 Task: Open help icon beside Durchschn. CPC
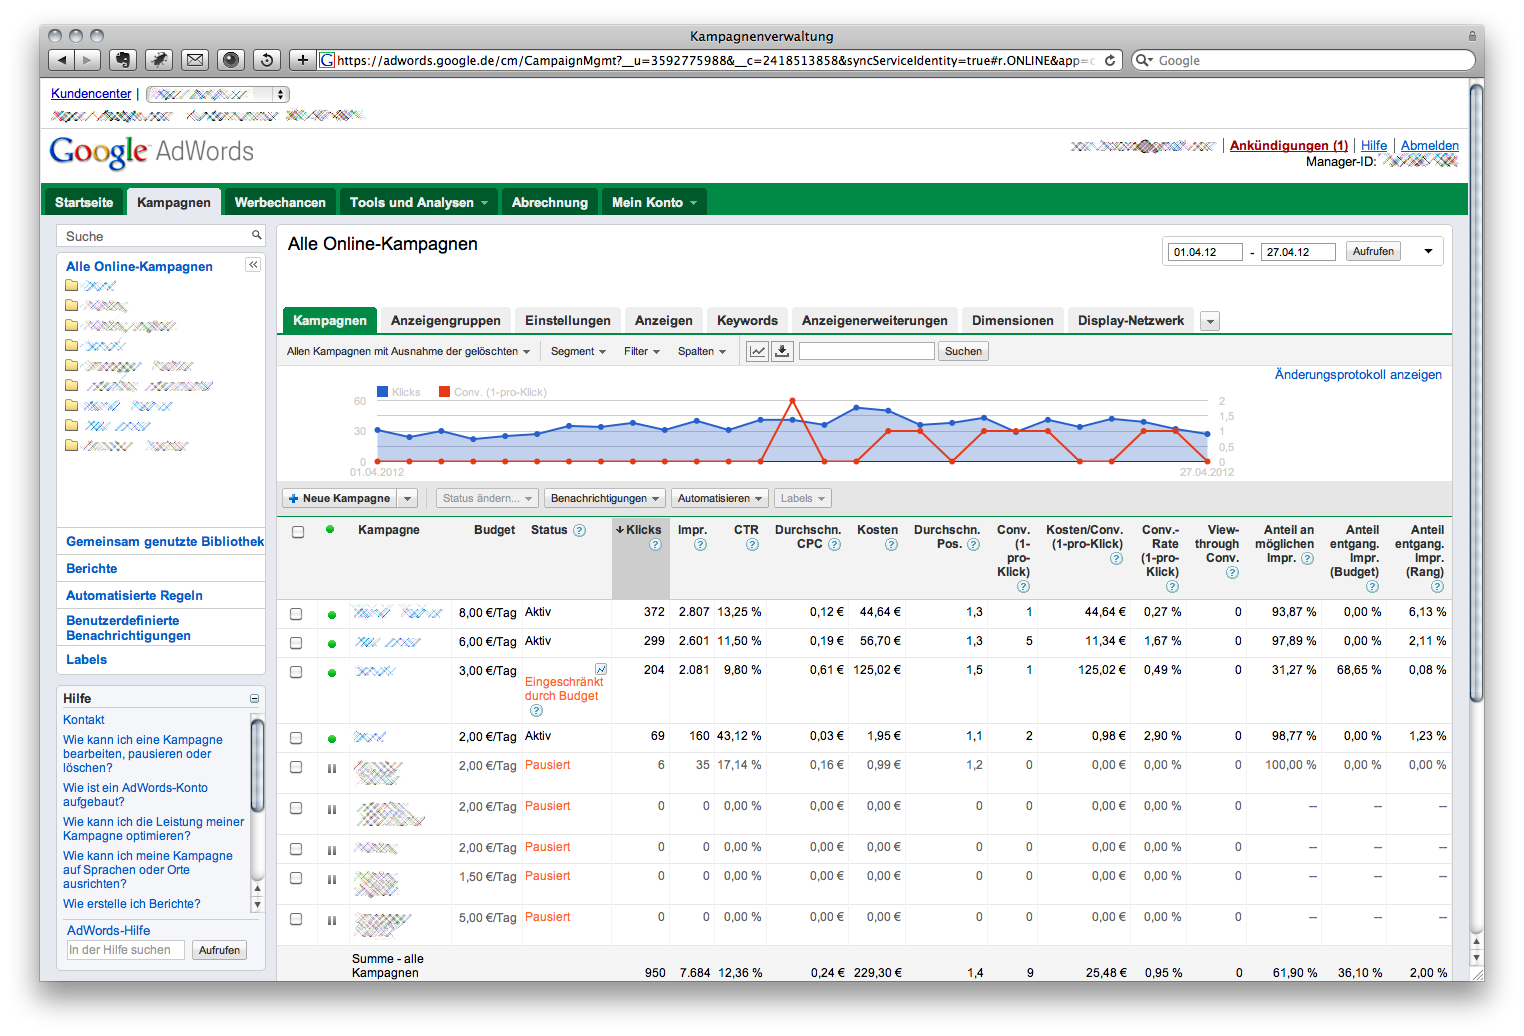point(834,545)
